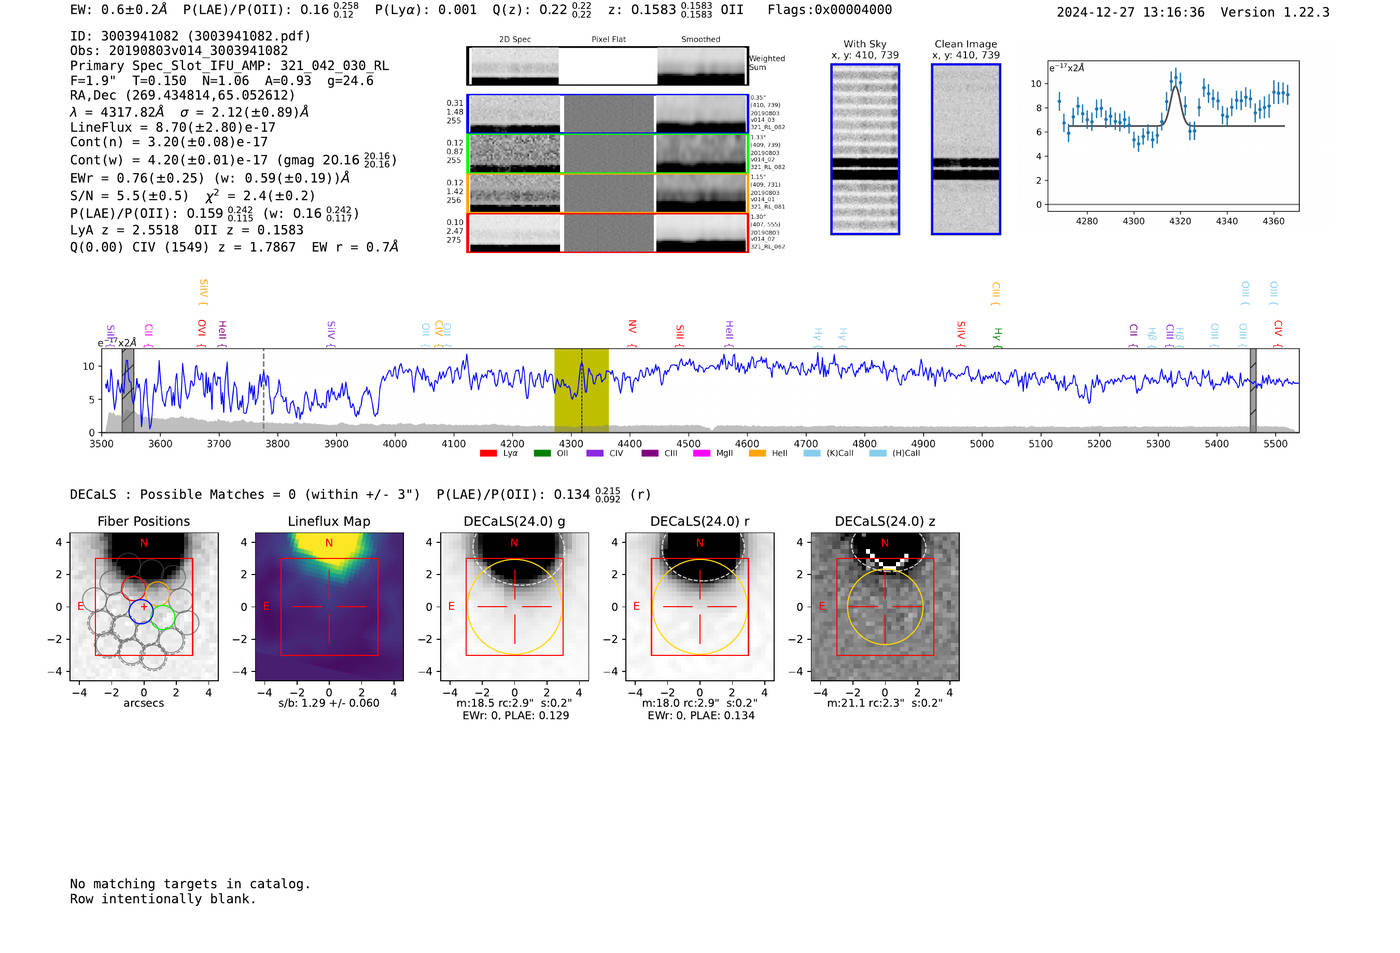1400x953 pixels.
Task: Click the 'EW: 0.6±0.2Å' header value
Action: 119,10
